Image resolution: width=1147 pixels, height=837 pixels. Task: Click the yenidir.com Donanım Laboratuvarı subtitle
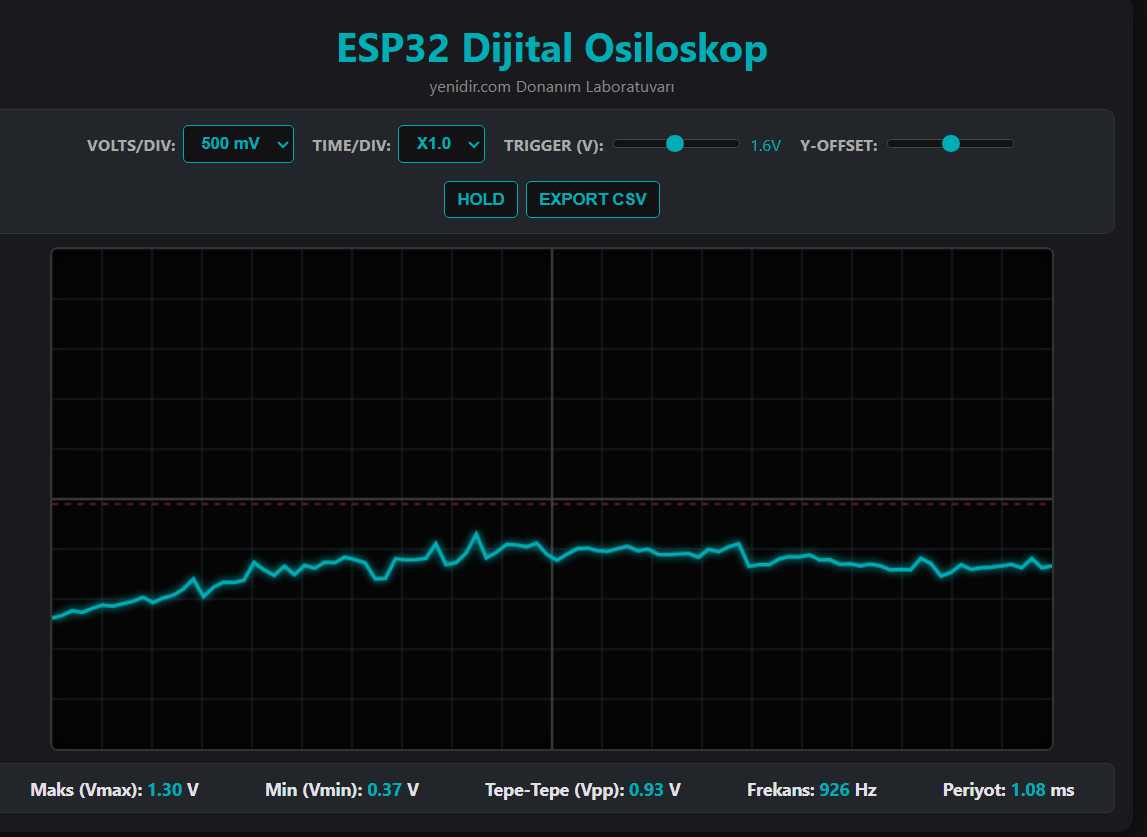click(x=552, y=87)
